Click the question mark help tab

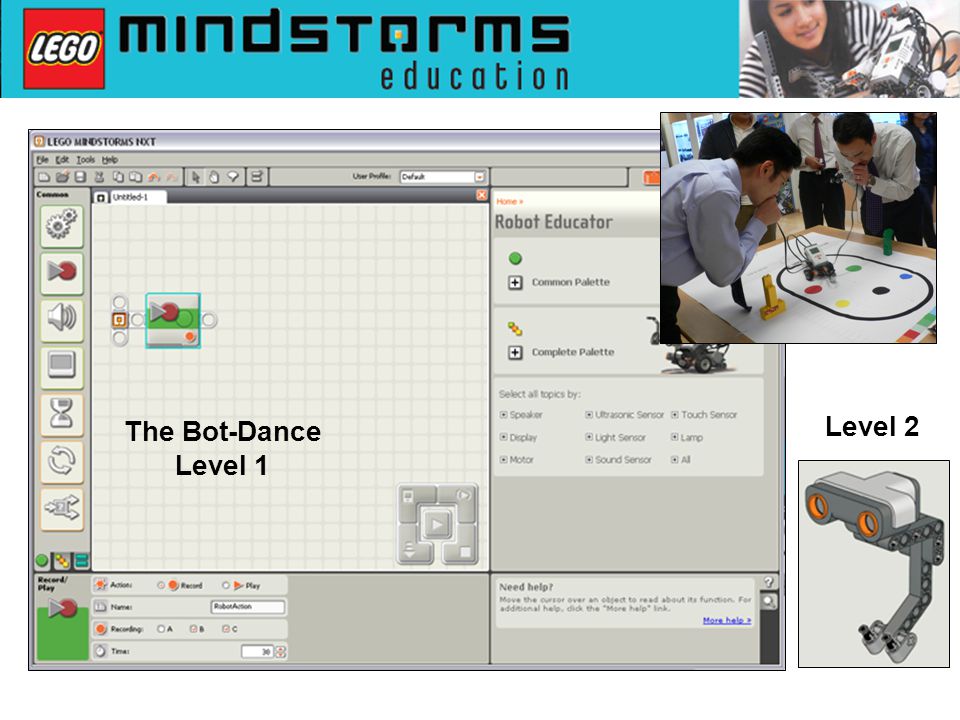coord(769,582)
